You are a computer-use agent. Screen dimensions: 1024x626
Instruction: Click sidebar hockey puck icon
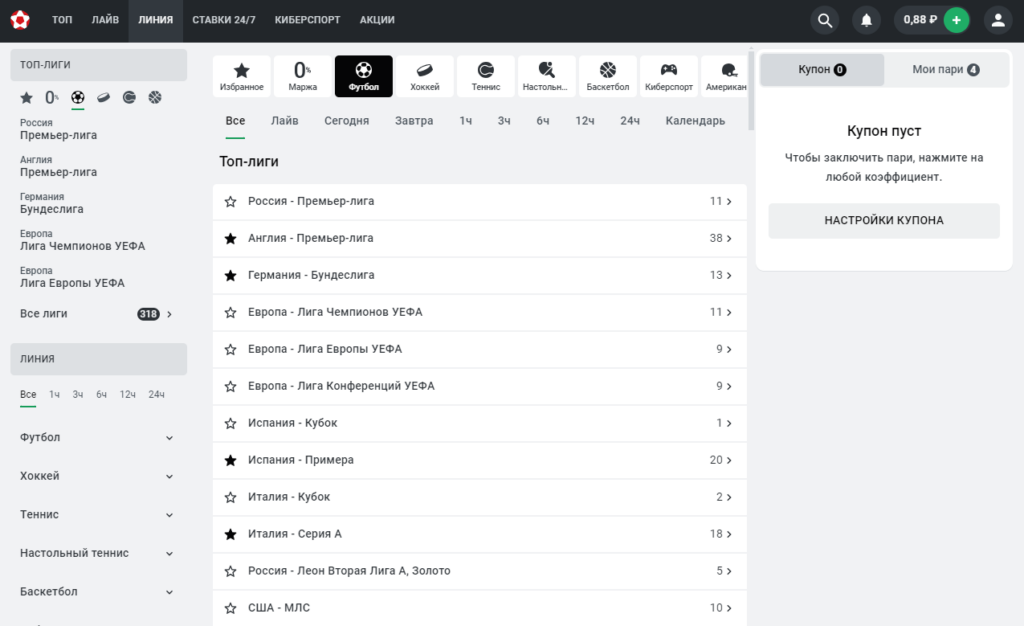(x=103, y=98)
